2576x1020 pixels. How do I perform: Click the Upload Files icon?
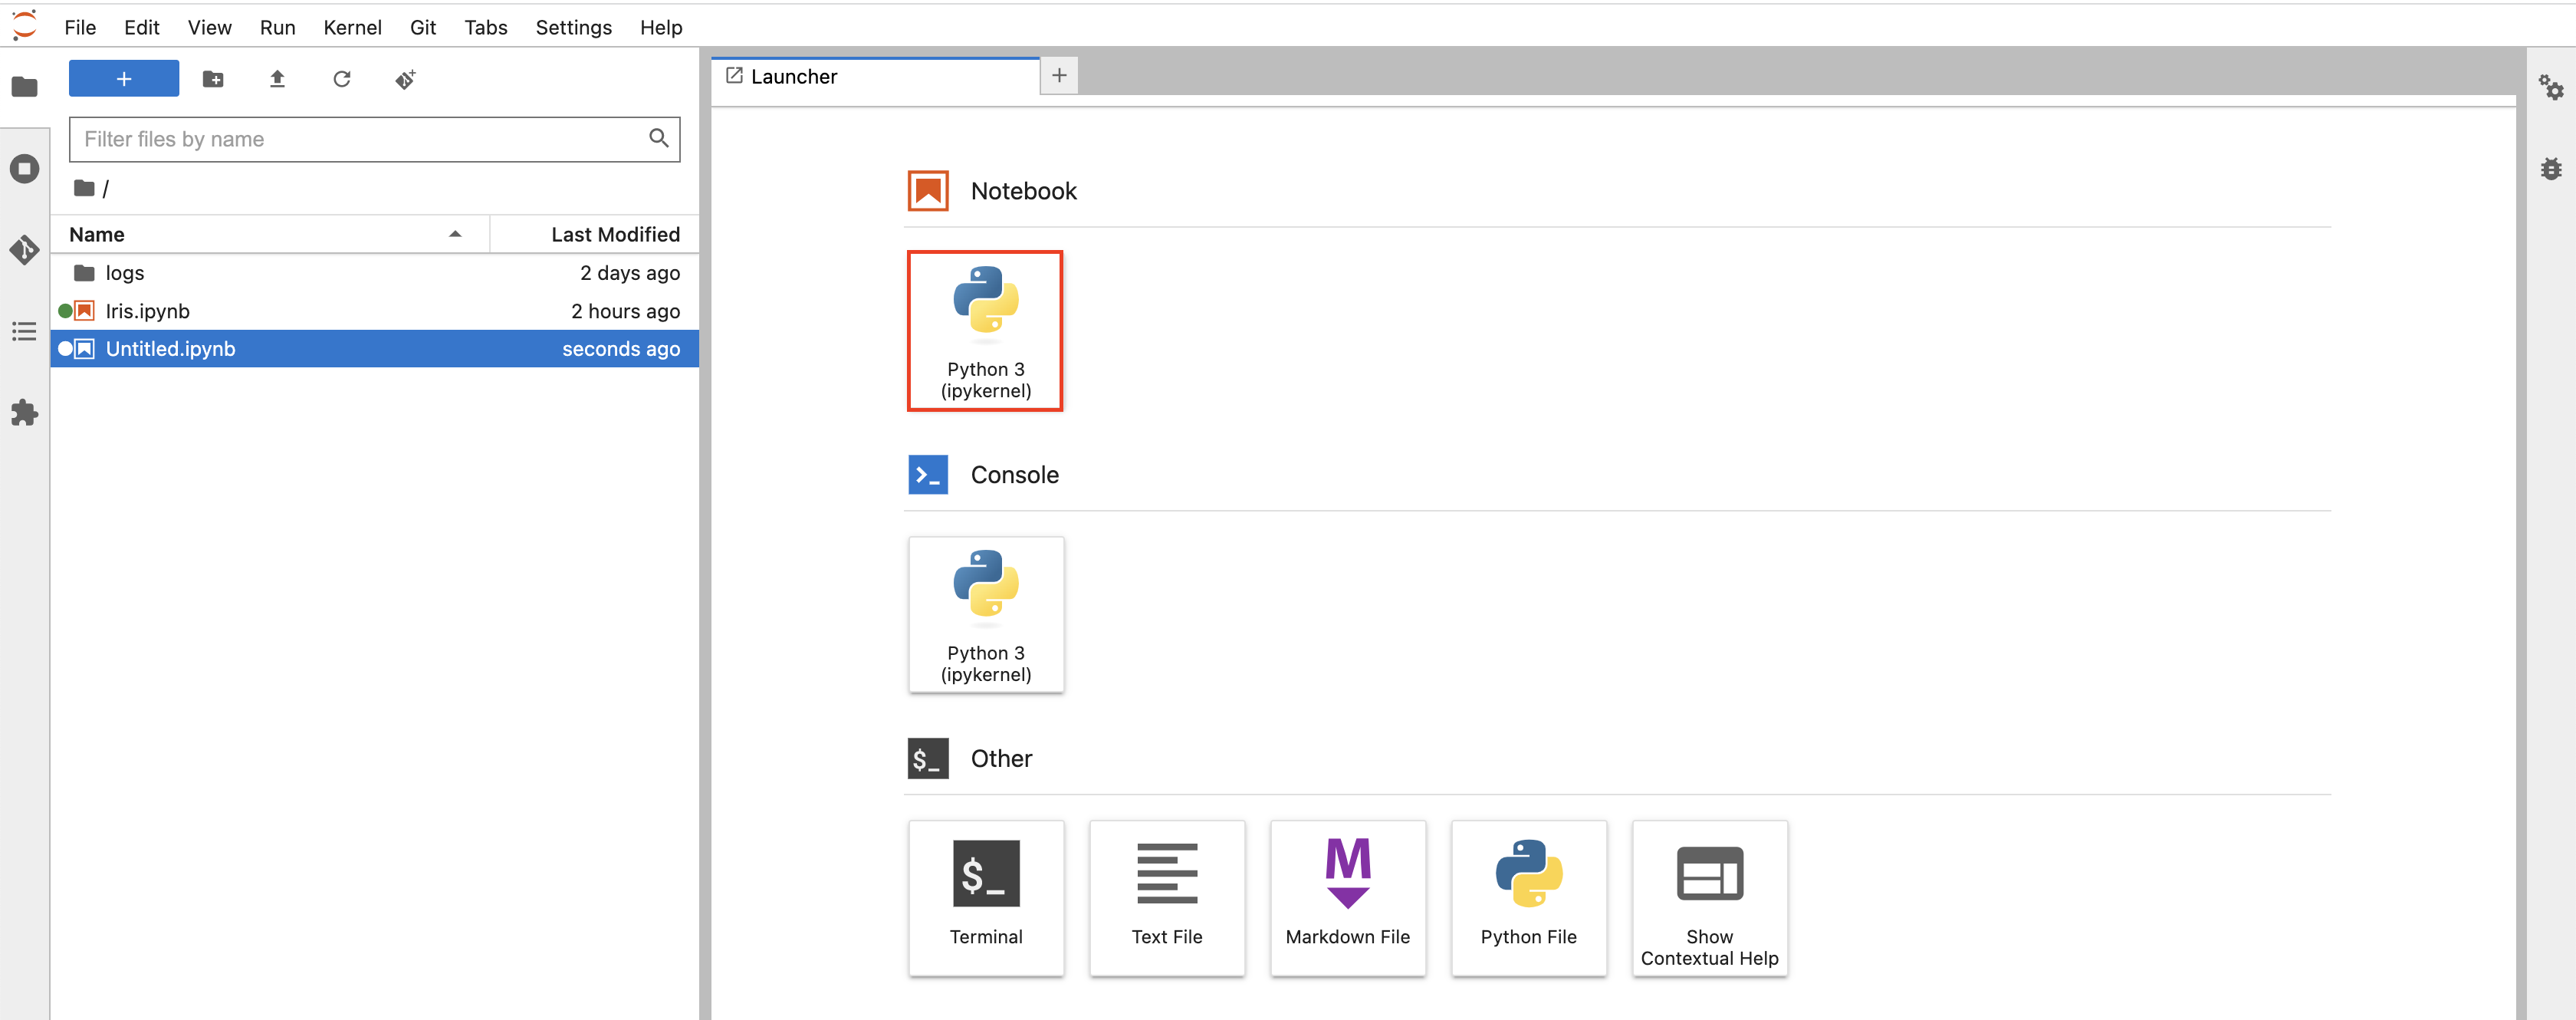(x=277, y=79)
